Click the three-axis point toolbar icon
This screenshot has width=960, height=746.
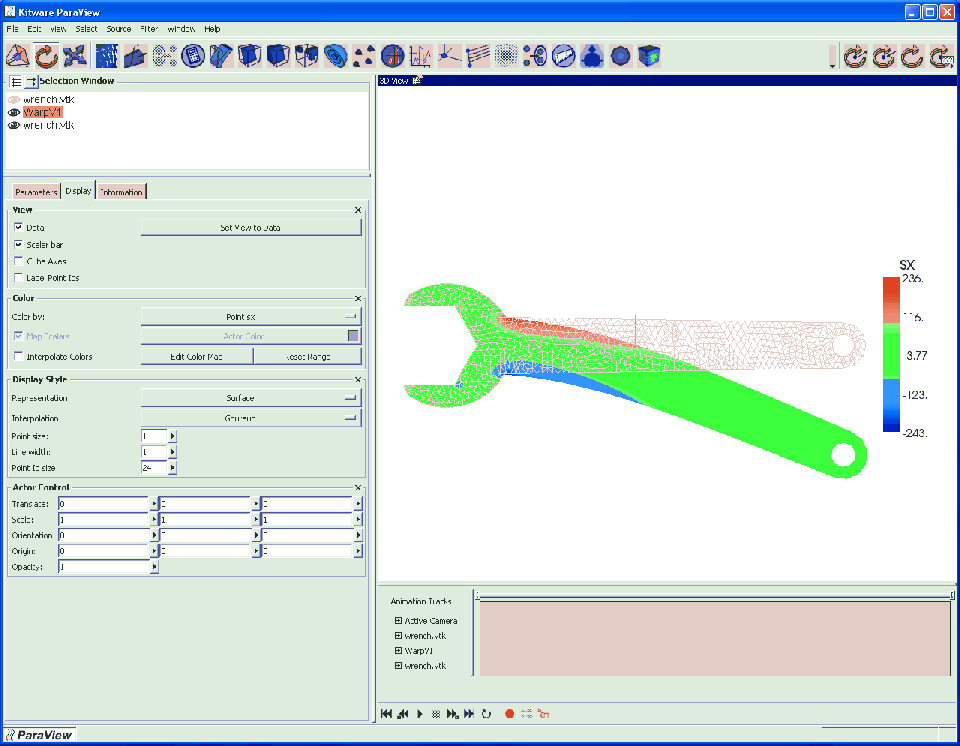449,56
